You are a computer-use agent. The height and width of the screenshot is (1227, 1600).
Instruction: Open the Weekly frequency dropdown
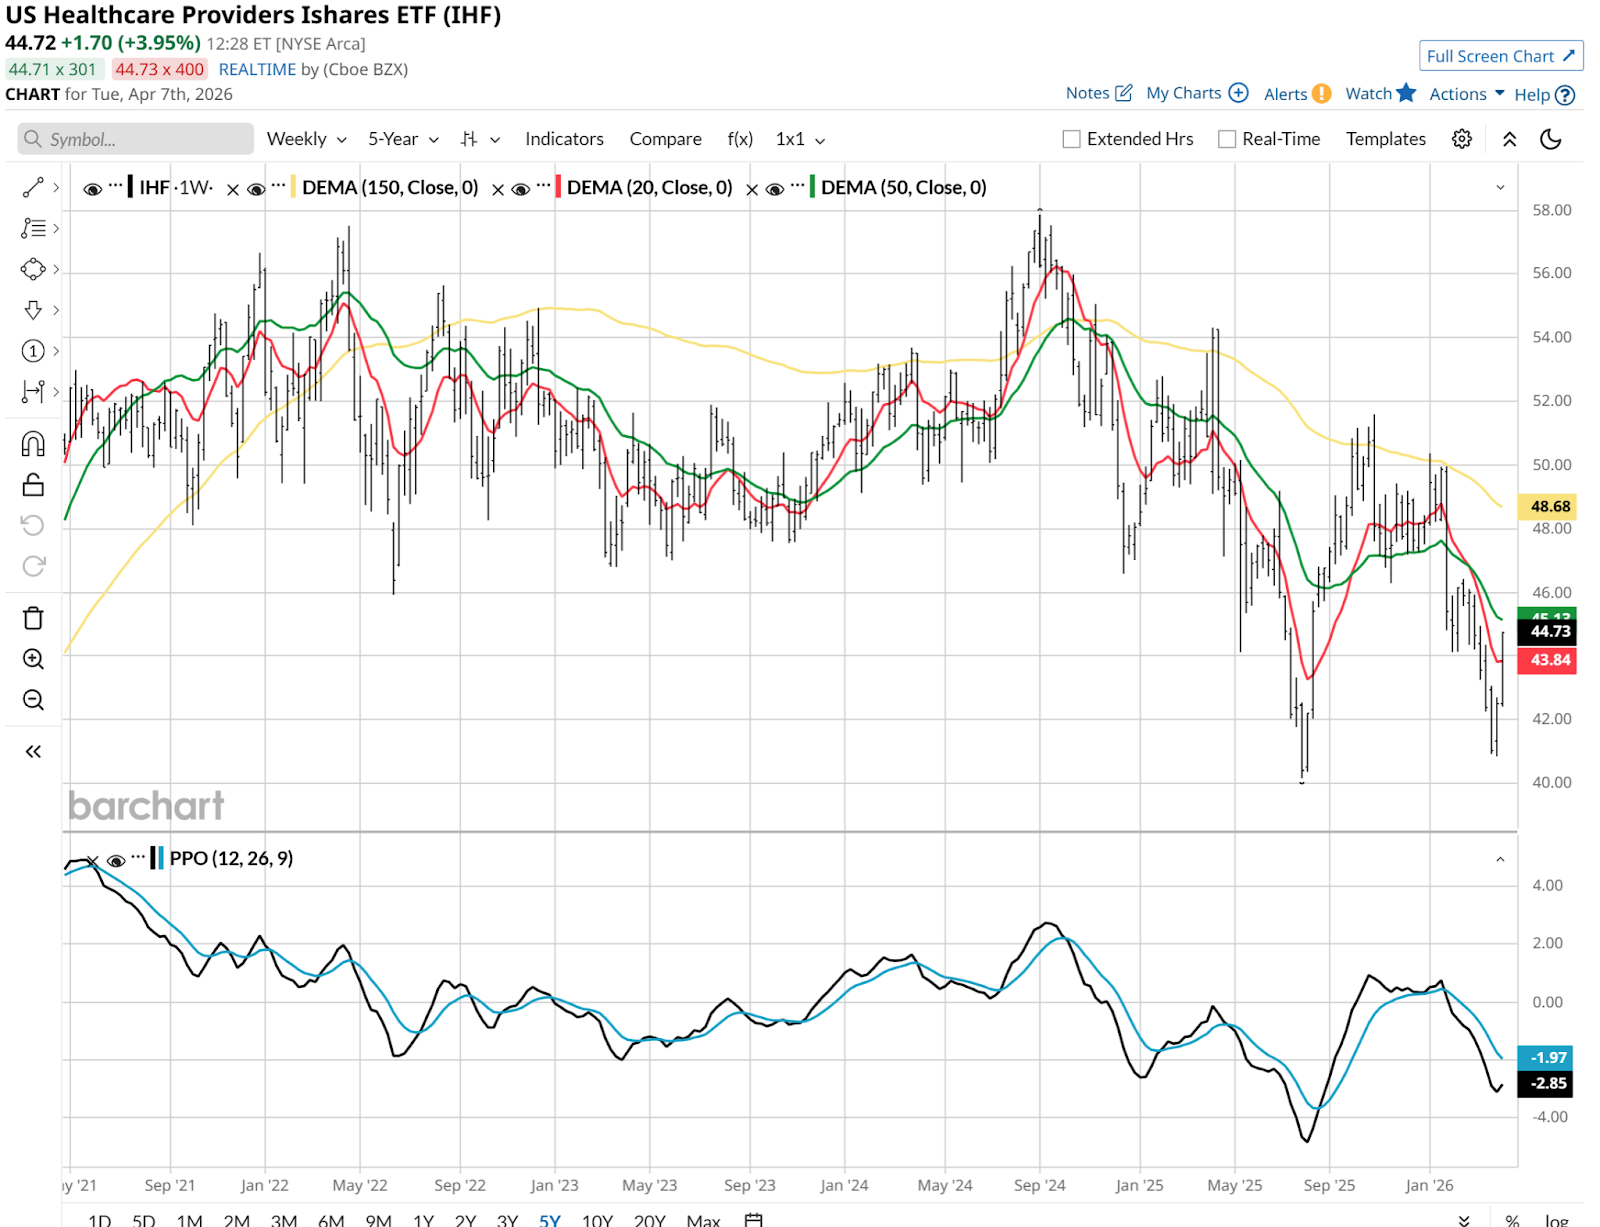click(x=306, y=139)
